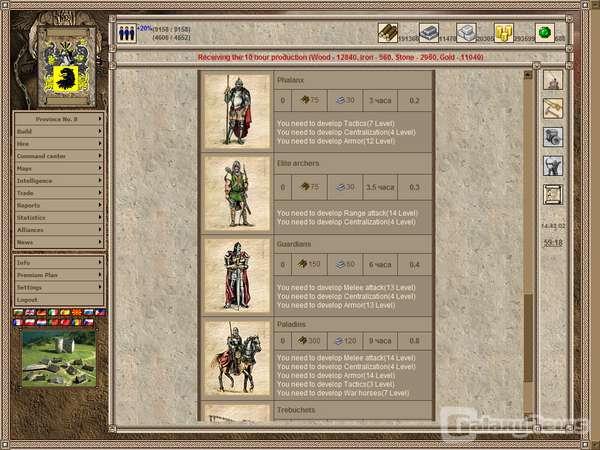Screen dimensions: 600x450
Task: Click the Paladins unit name
Action: point(291,324)
